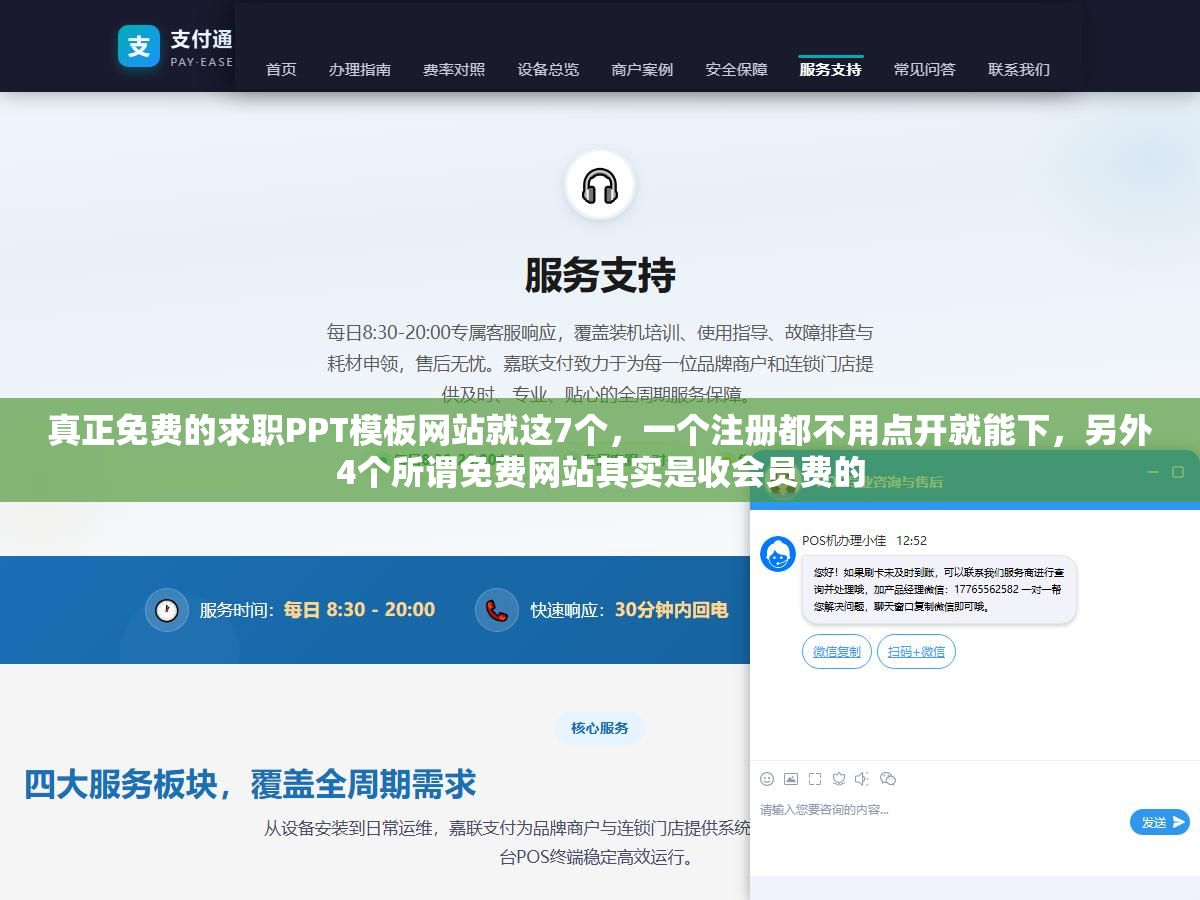Open 办理指南 navigation item
Screen dimensions: 1200x900
pyautogui.click(x=360, y=69)
